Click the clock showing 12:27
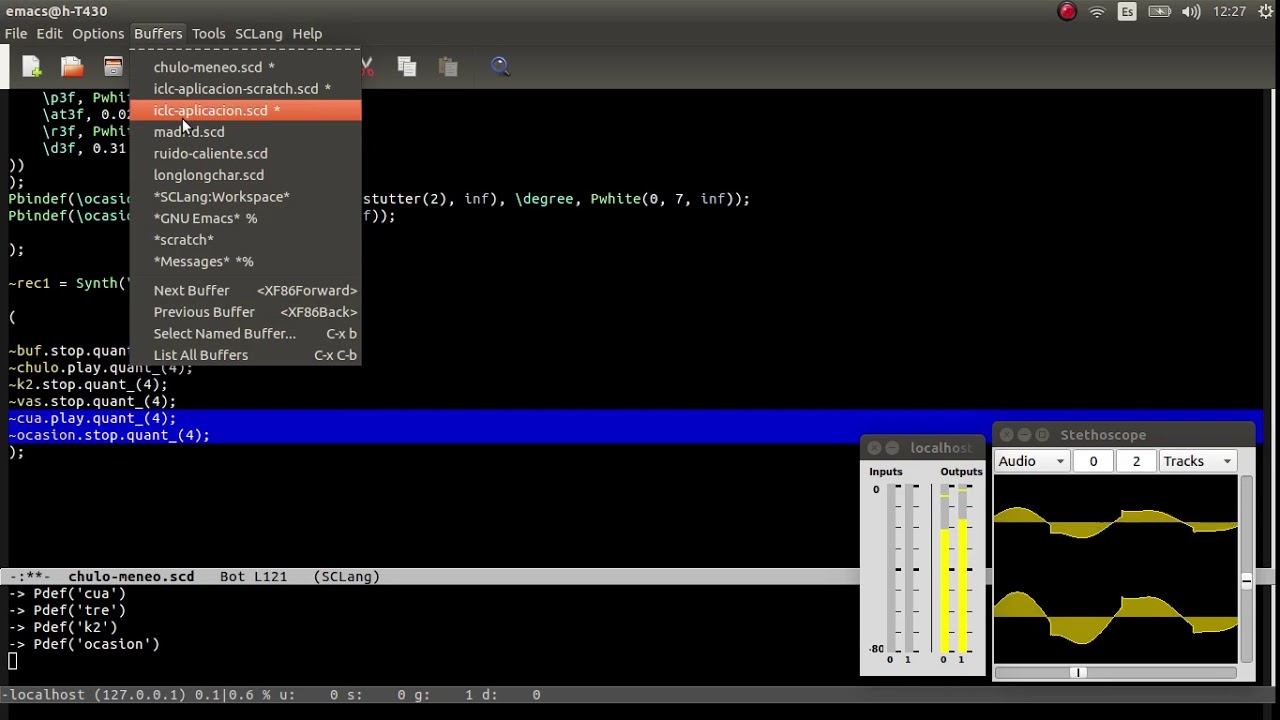 click(1229, 12)
